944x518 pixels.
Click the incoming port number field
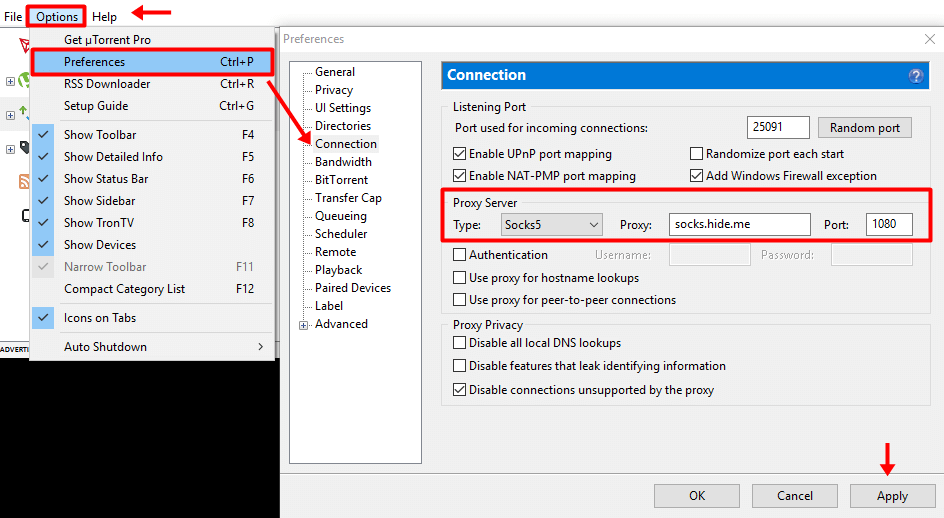point(778,127)
